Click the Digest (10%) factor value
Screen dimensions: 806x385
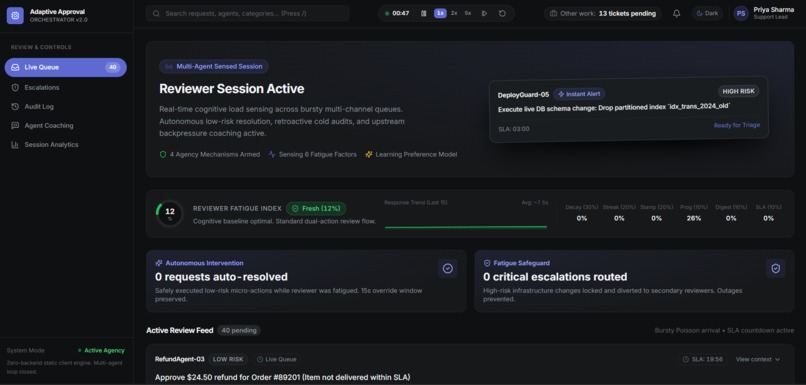pyautogui.click(x=731, y=218)
